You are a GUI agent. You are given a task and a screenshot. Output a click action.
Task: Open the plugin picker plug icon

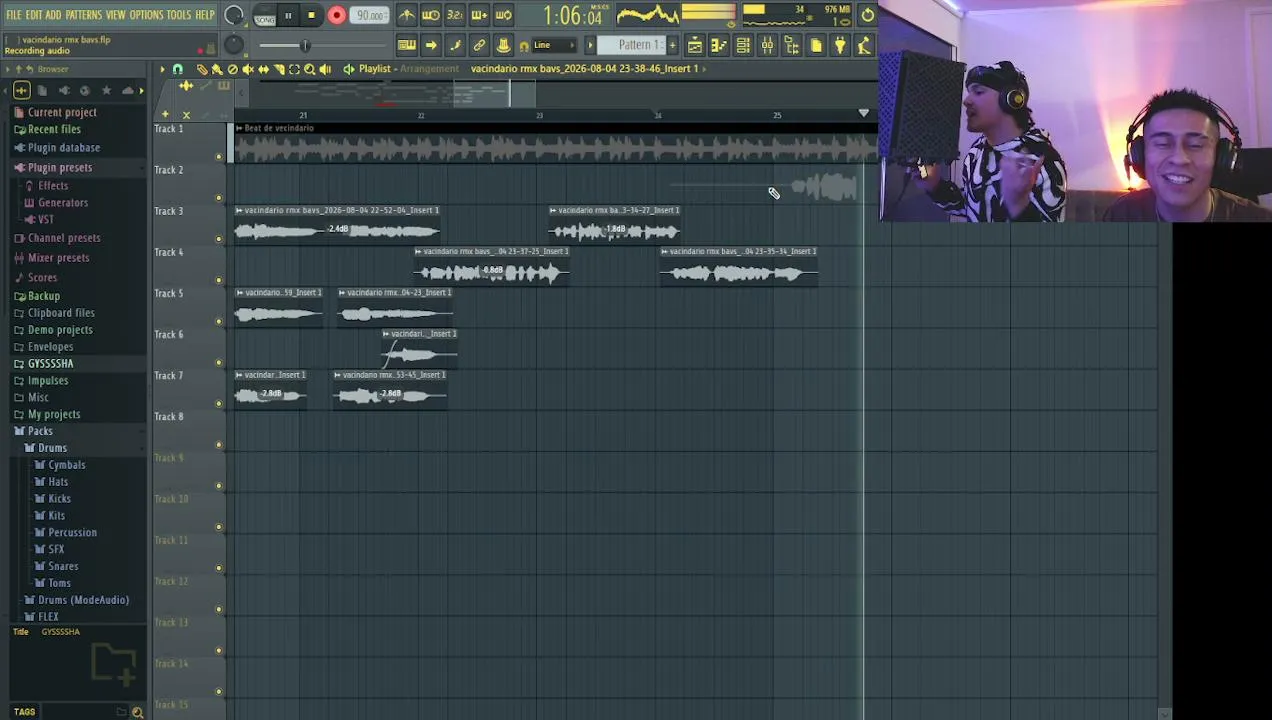point(840,45)
